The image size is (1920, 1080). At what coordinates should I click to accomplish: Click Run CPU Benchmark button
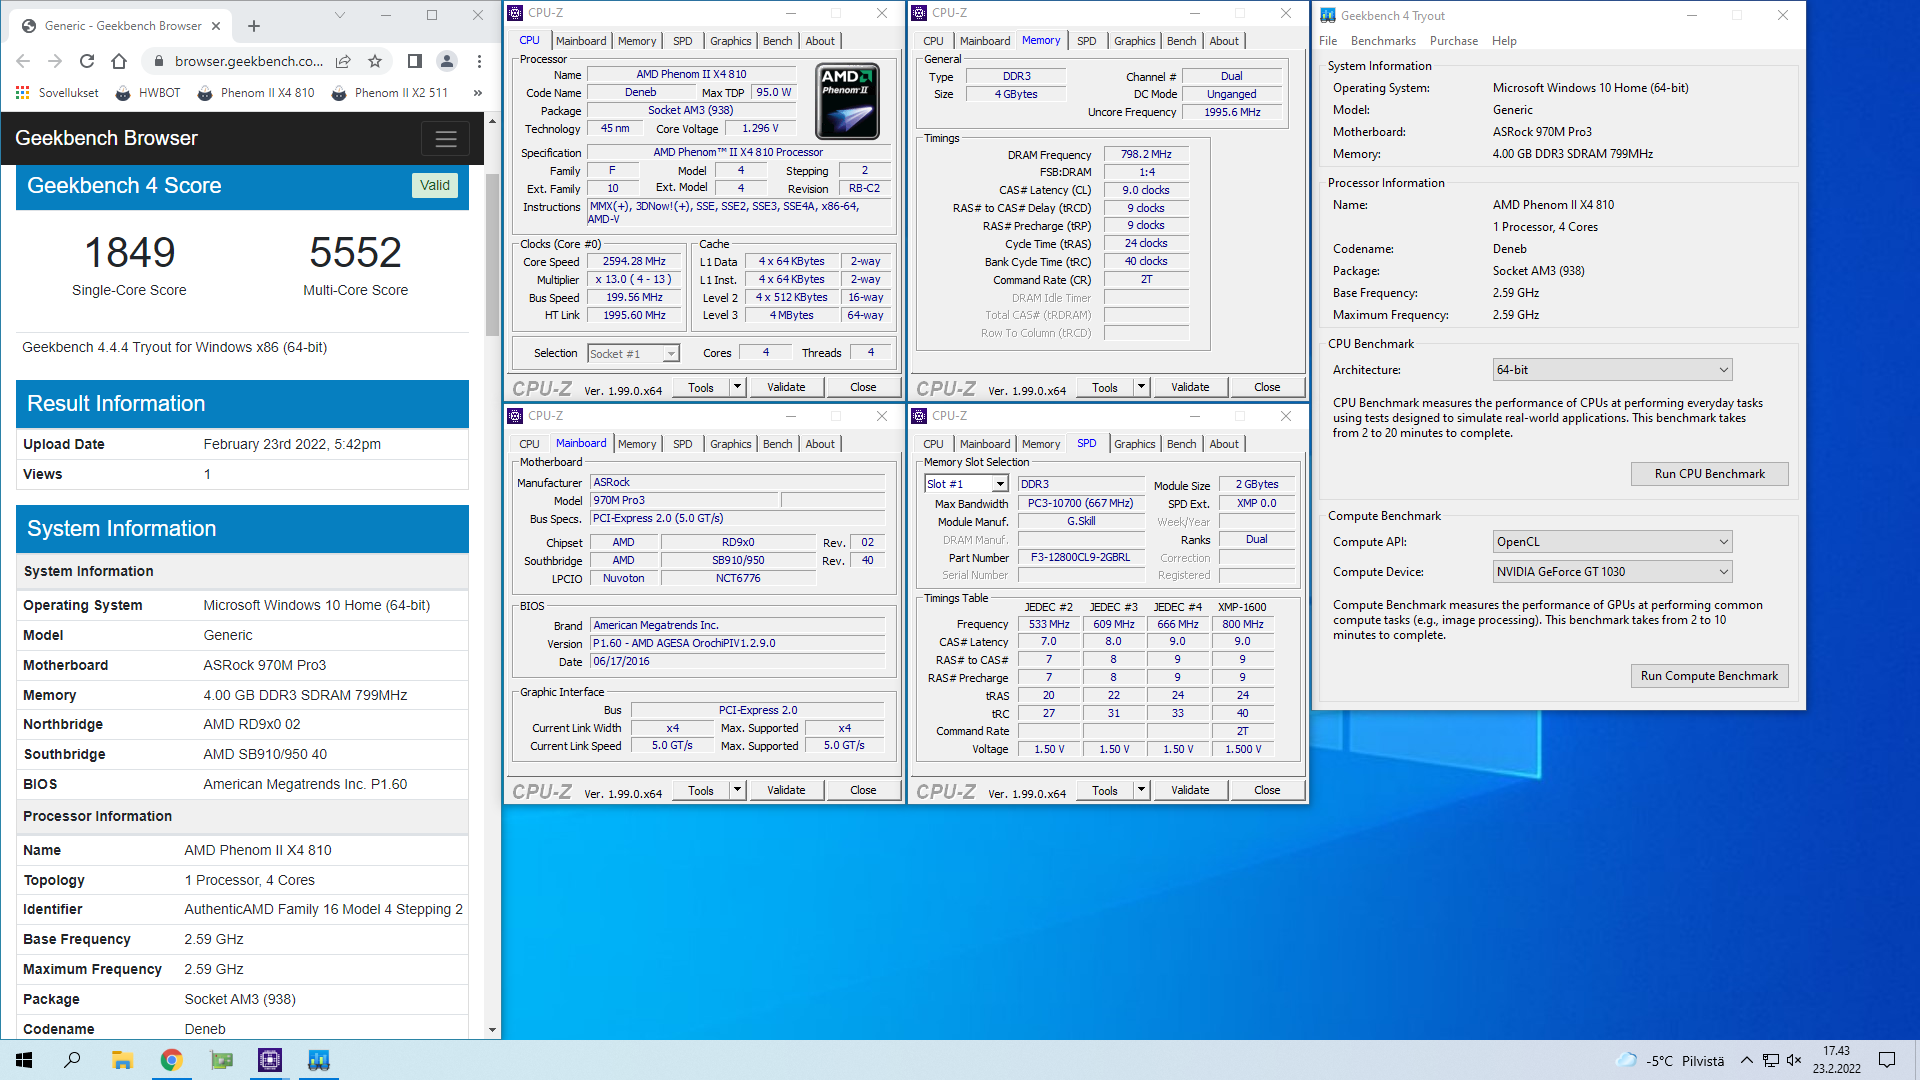click(1709, 474)
